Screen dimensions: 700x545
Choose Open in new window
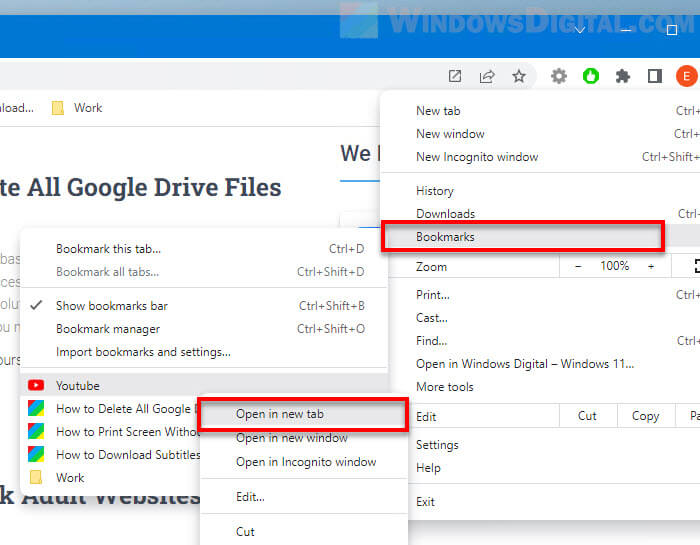pyautogui.click(x=304, y=438)
